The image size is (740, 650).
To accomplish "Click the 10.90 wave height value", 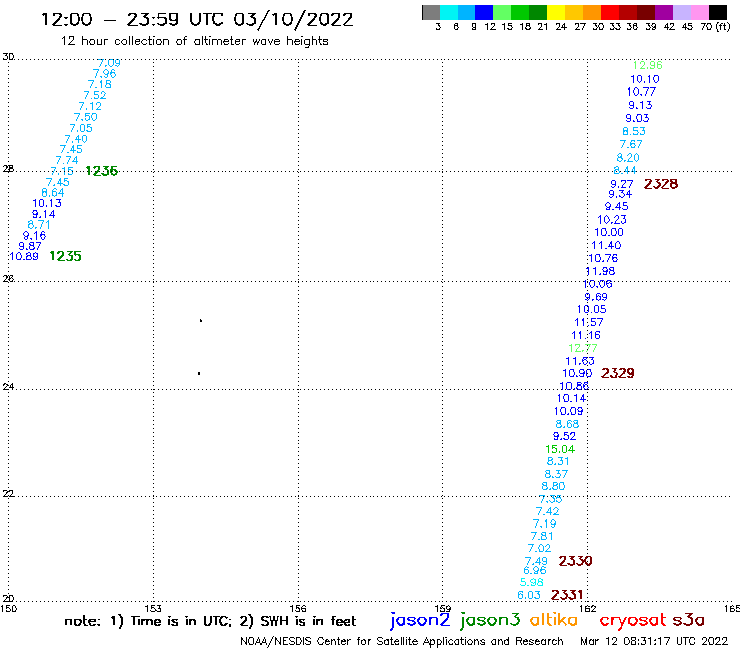I will [577, 373].
